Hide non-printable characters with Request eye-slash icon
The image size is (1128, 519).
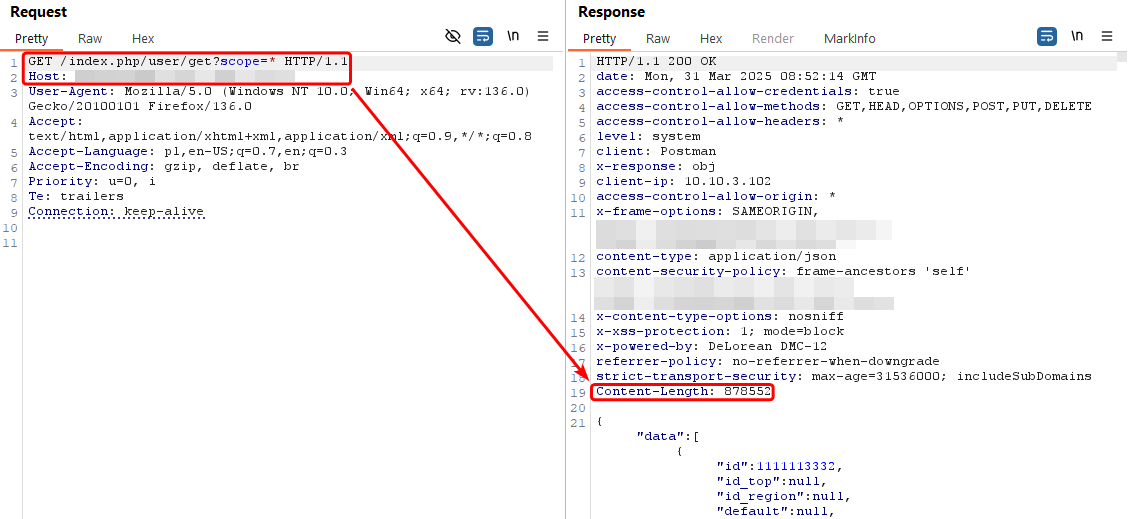click(452, 37)
